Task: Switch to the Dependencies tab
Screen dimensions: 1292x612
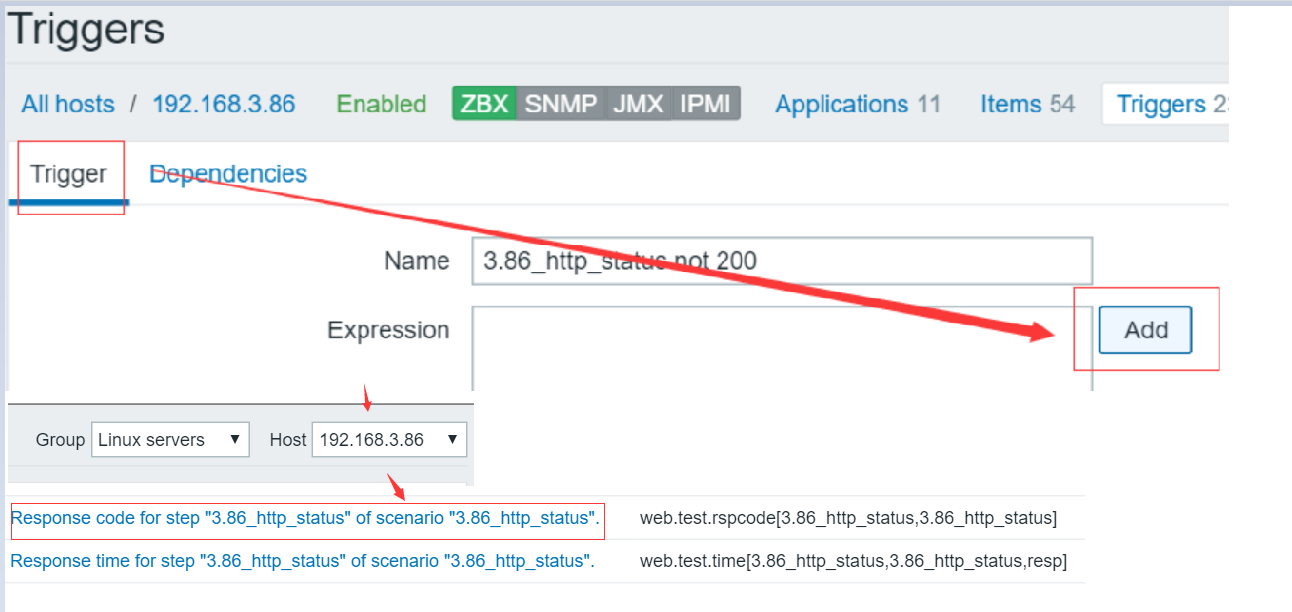Action: pos(228,174)
